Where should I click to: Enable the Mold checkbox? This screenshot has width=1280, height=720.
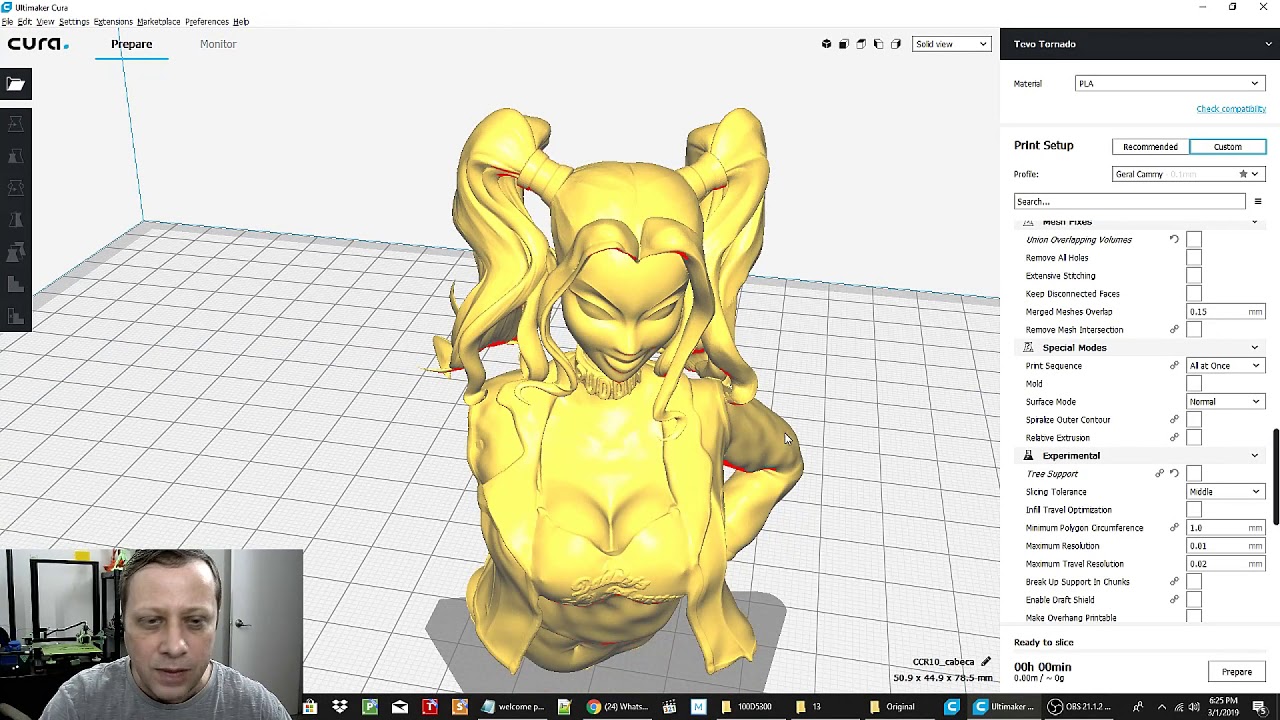coord(1194,384)
